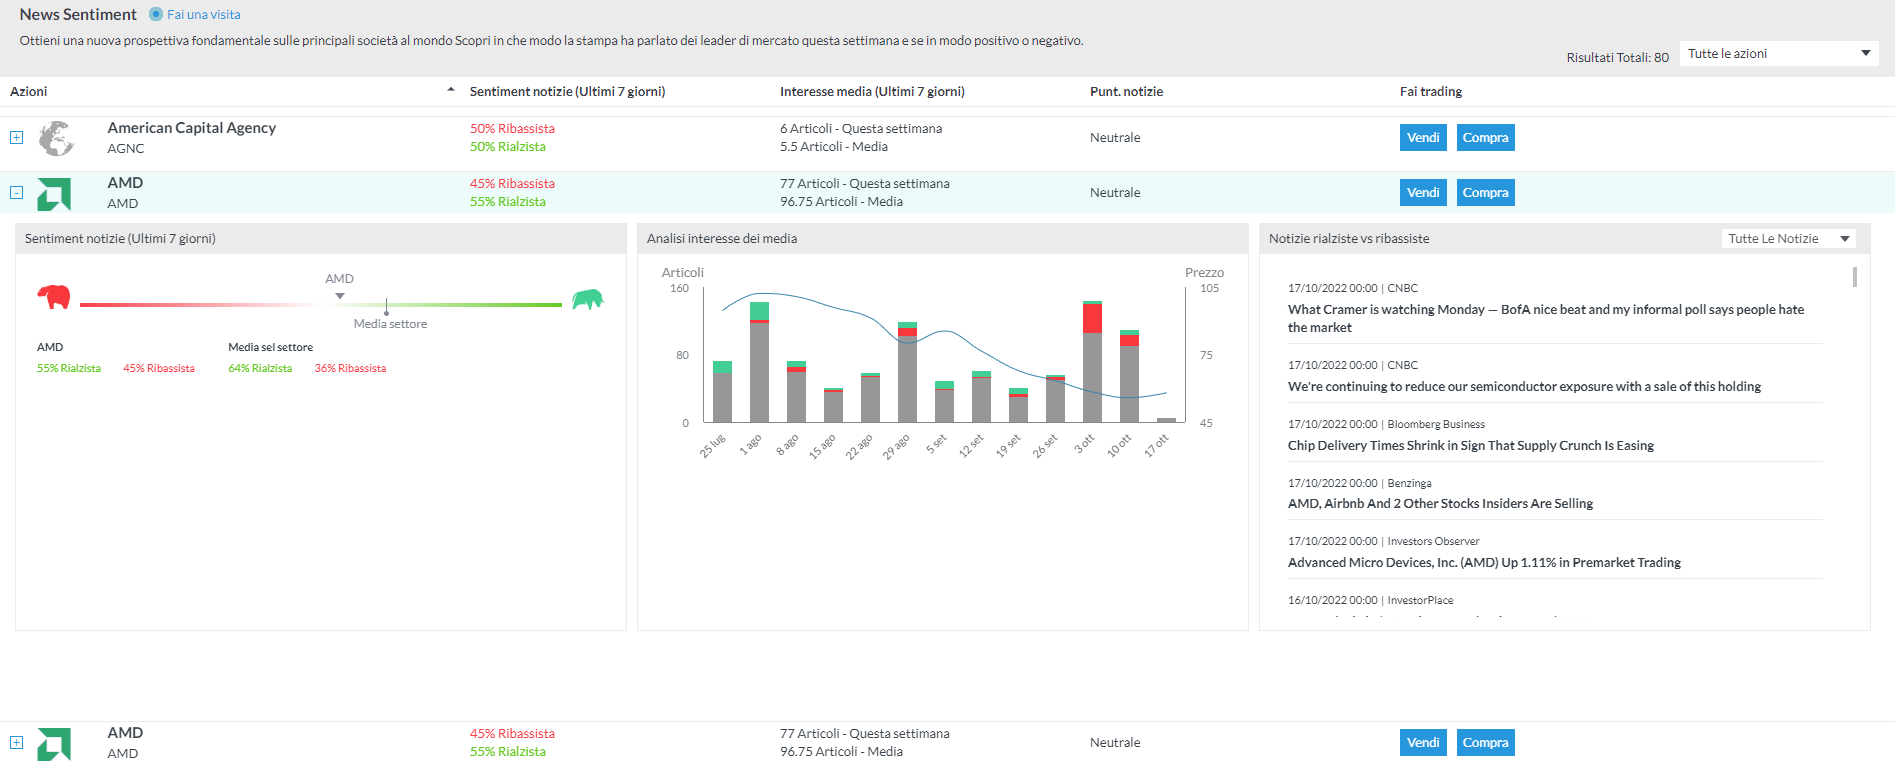Expand the bottom AMD row
Viewport: 1895px width, 776px height.
pyautogui.click(x=17, y=742)
